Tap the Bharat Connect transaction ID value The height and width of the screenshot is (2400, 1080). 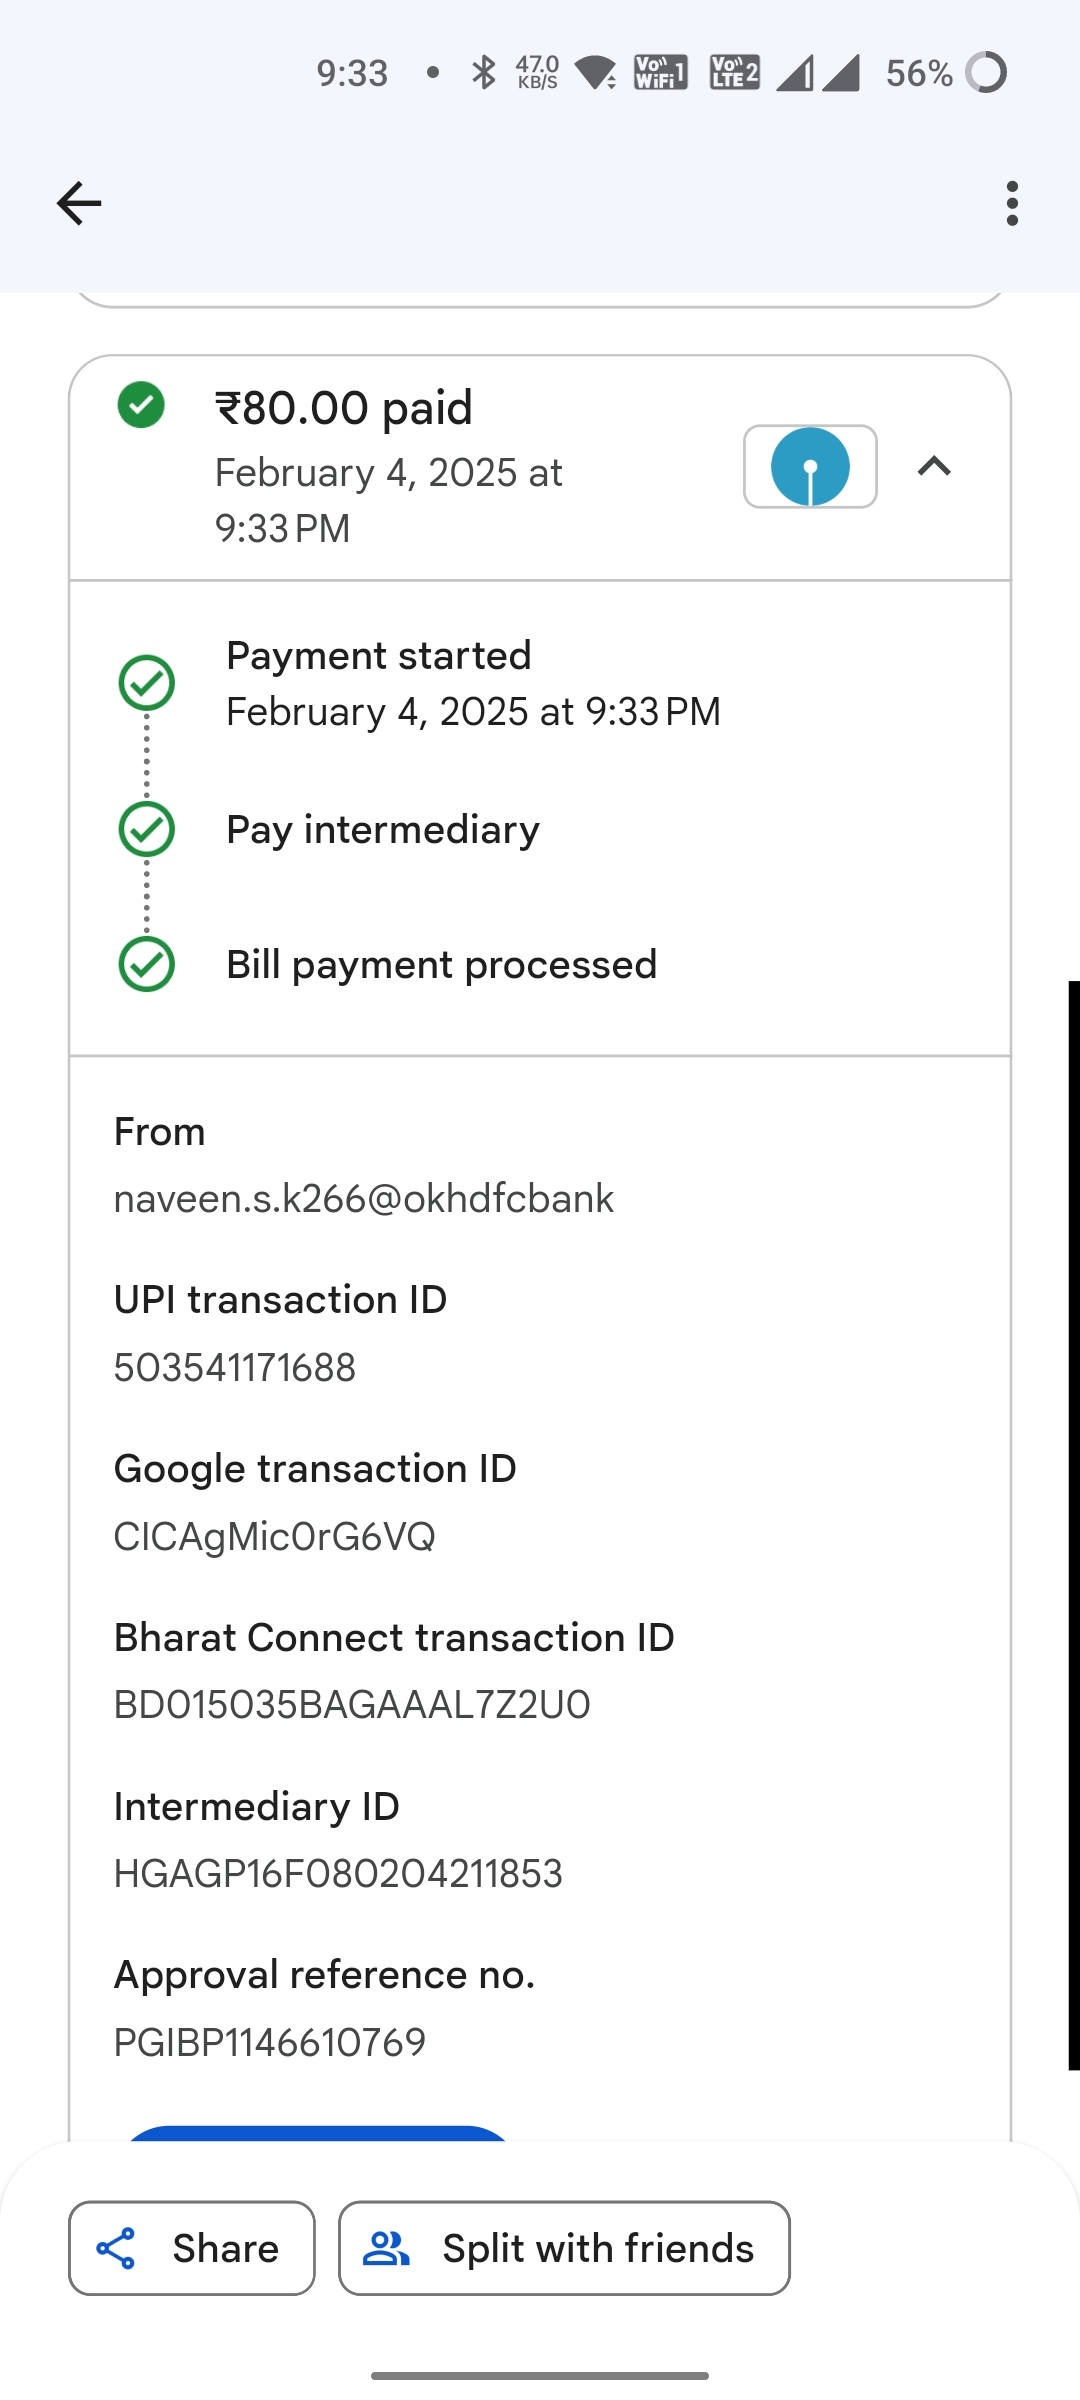352,1705
